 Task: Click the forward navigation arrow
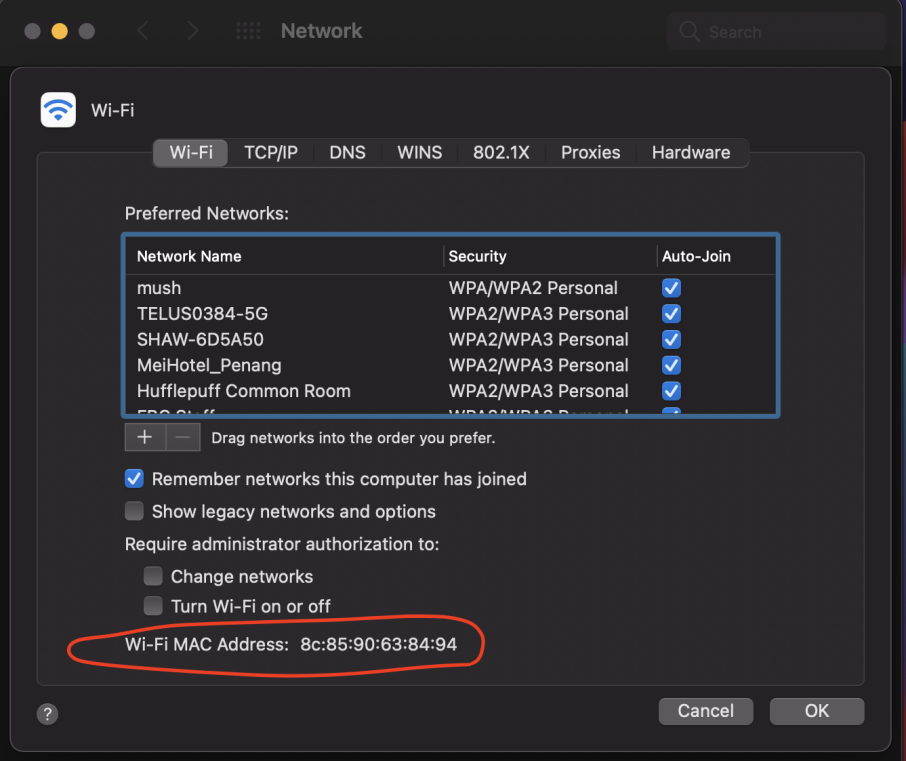pos(192,30)
